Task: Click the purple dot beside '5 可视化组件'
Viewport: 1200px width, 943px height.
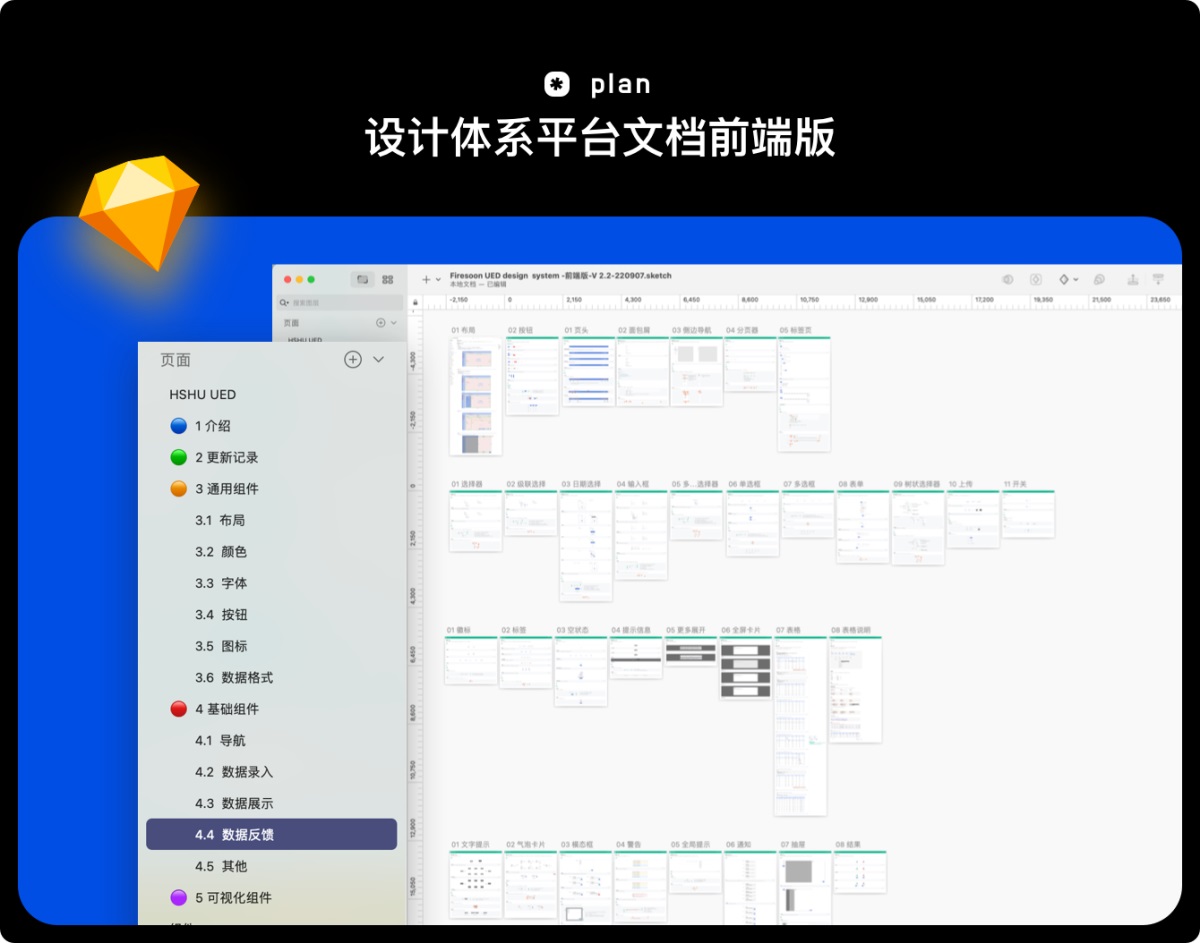Action: pos(179,898)
